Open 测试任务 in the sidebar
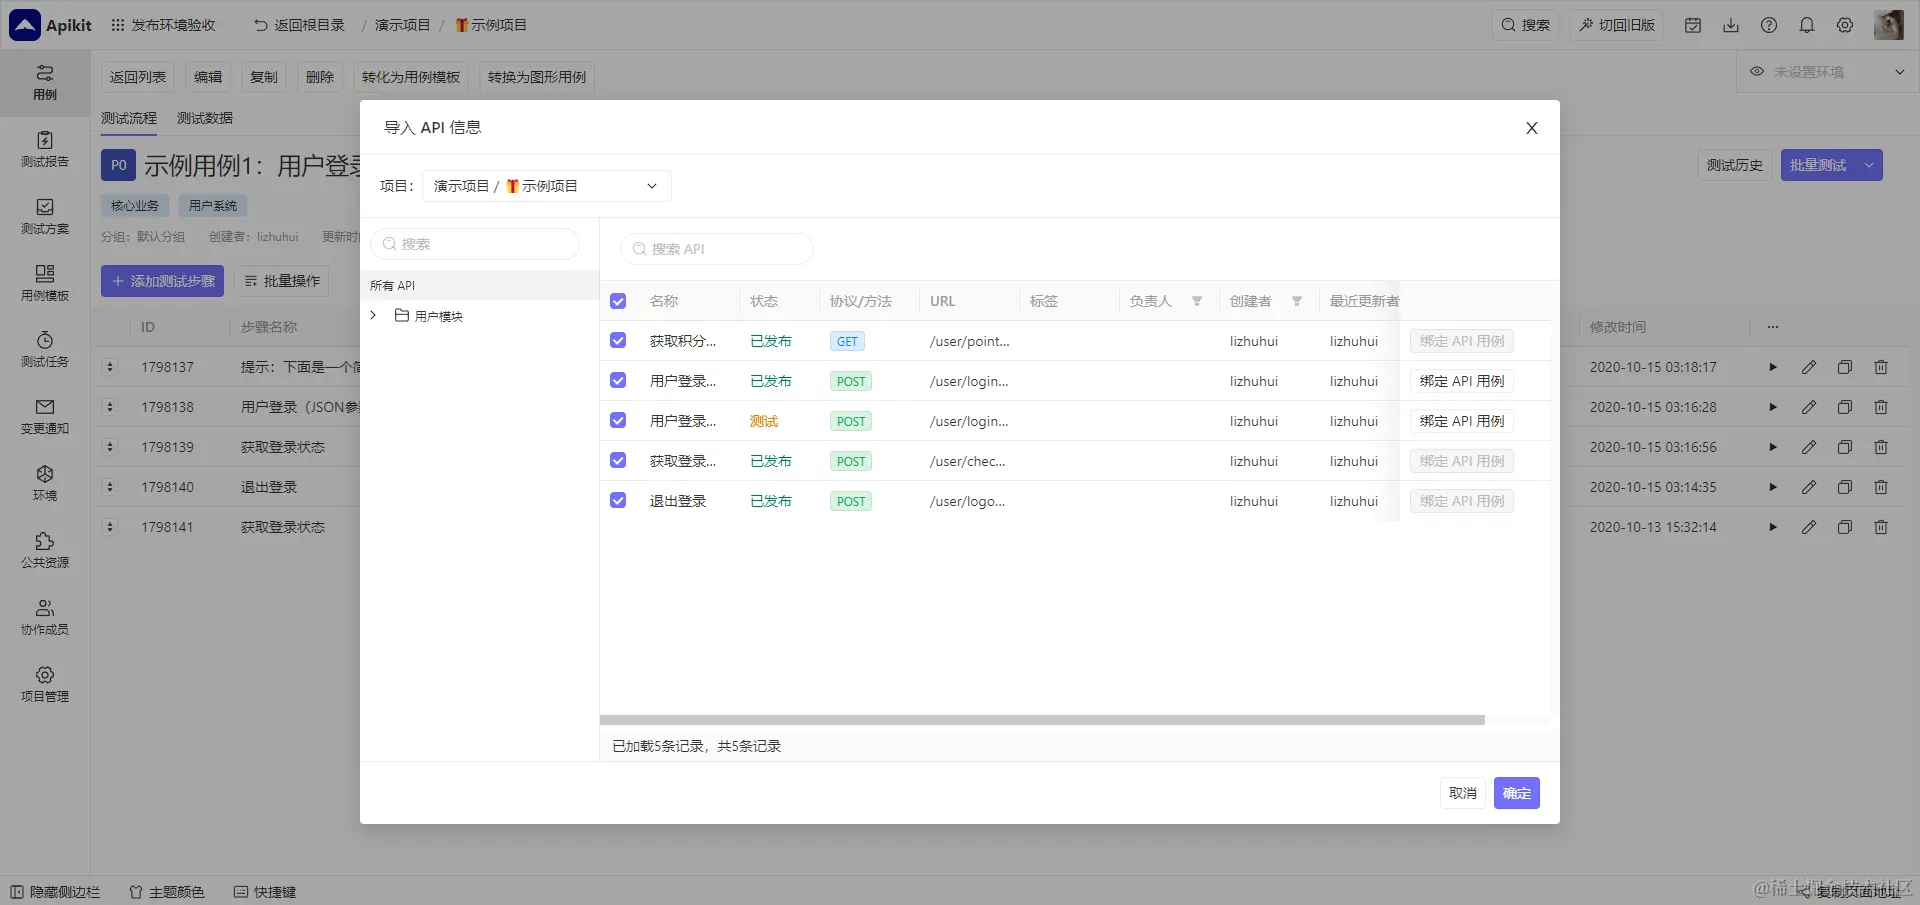The image size is (1920, 905). tap(45, 350)
